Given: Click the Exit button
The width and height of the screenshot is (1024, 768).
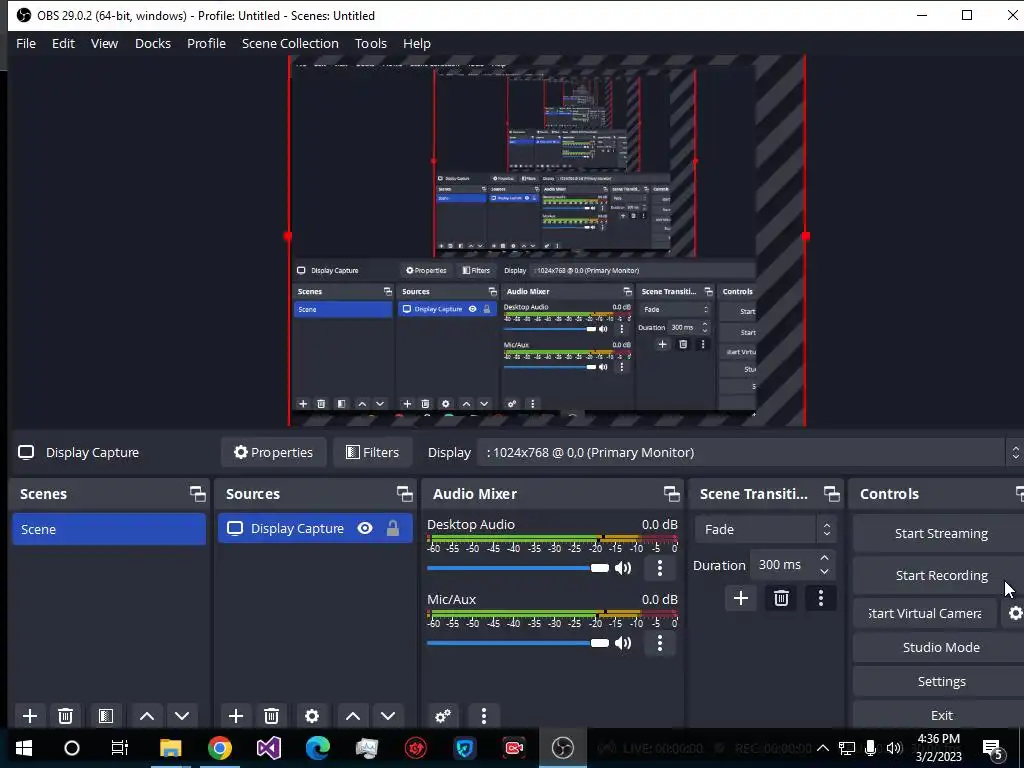Looking at the screenshot, I should pos(940,715).
